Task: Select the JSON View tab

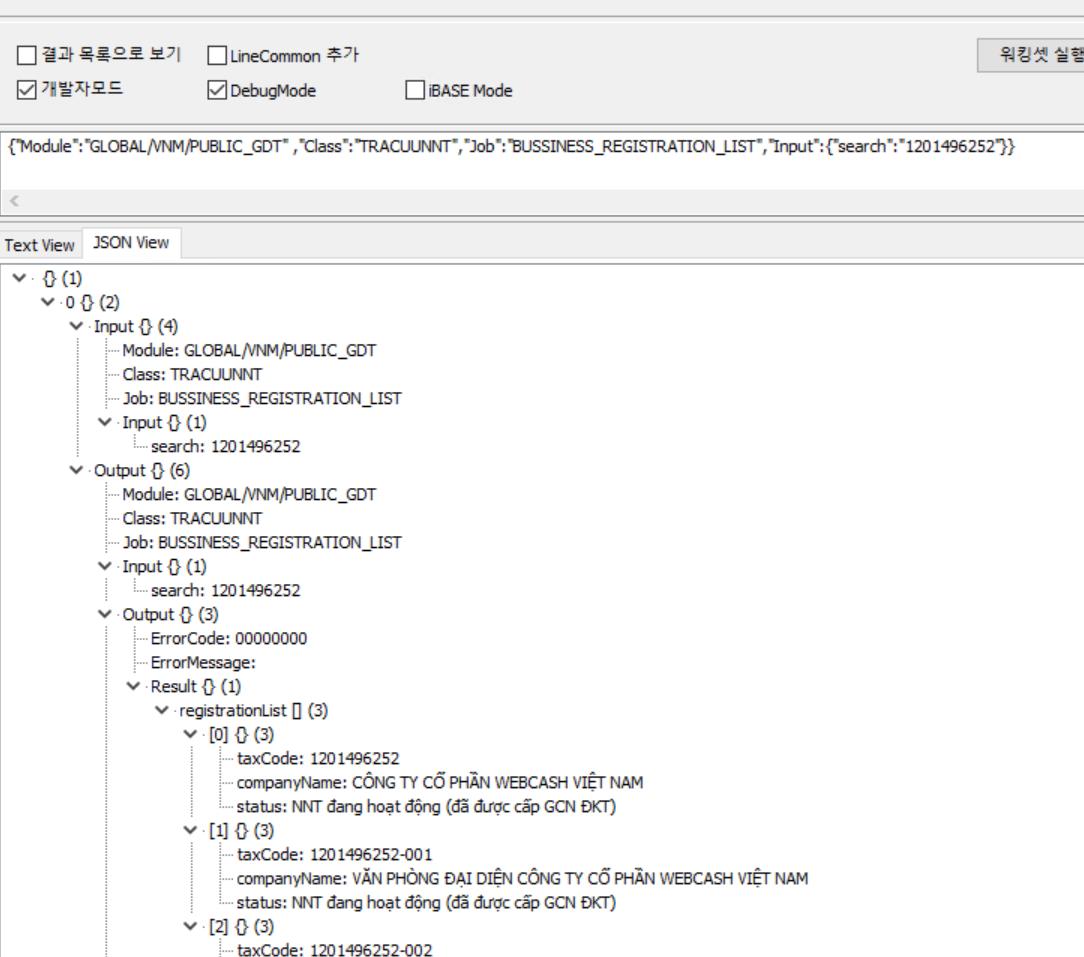Action: (x=131, y=243)
